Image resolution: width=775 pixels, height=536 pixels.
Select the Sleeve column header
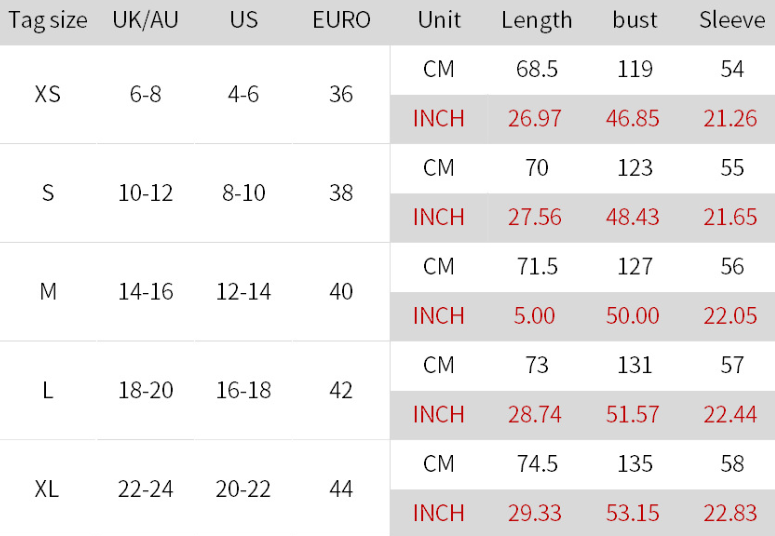[x=732, y=20]
